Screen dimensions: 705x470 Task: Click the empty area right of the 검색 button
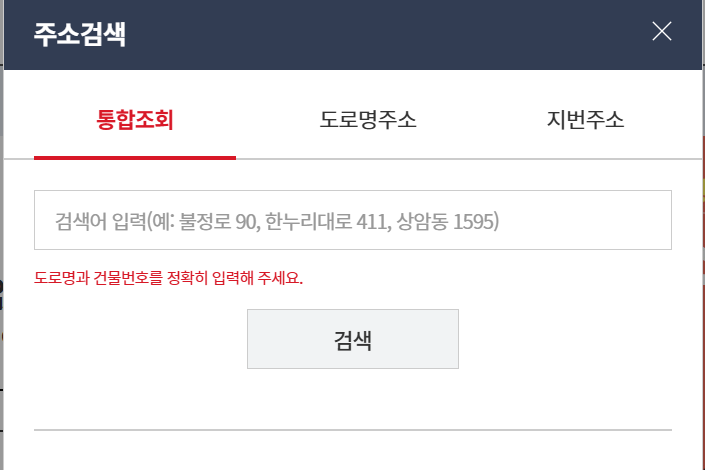[565, 339]
